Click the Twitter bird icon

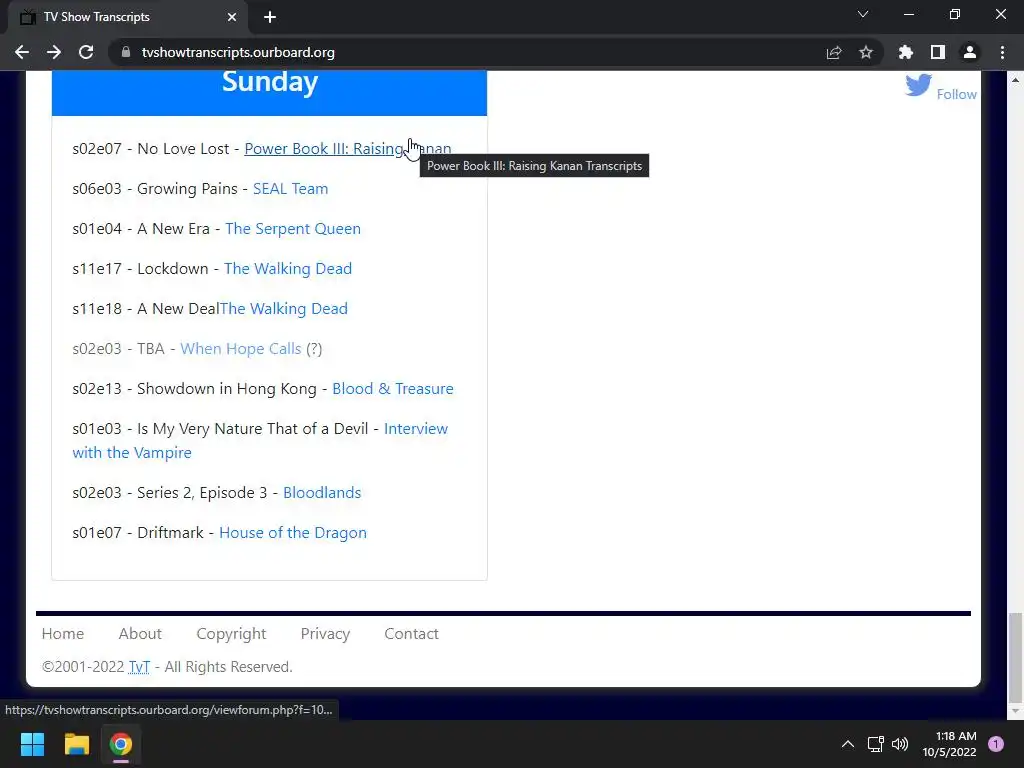[x=918, y=85]
